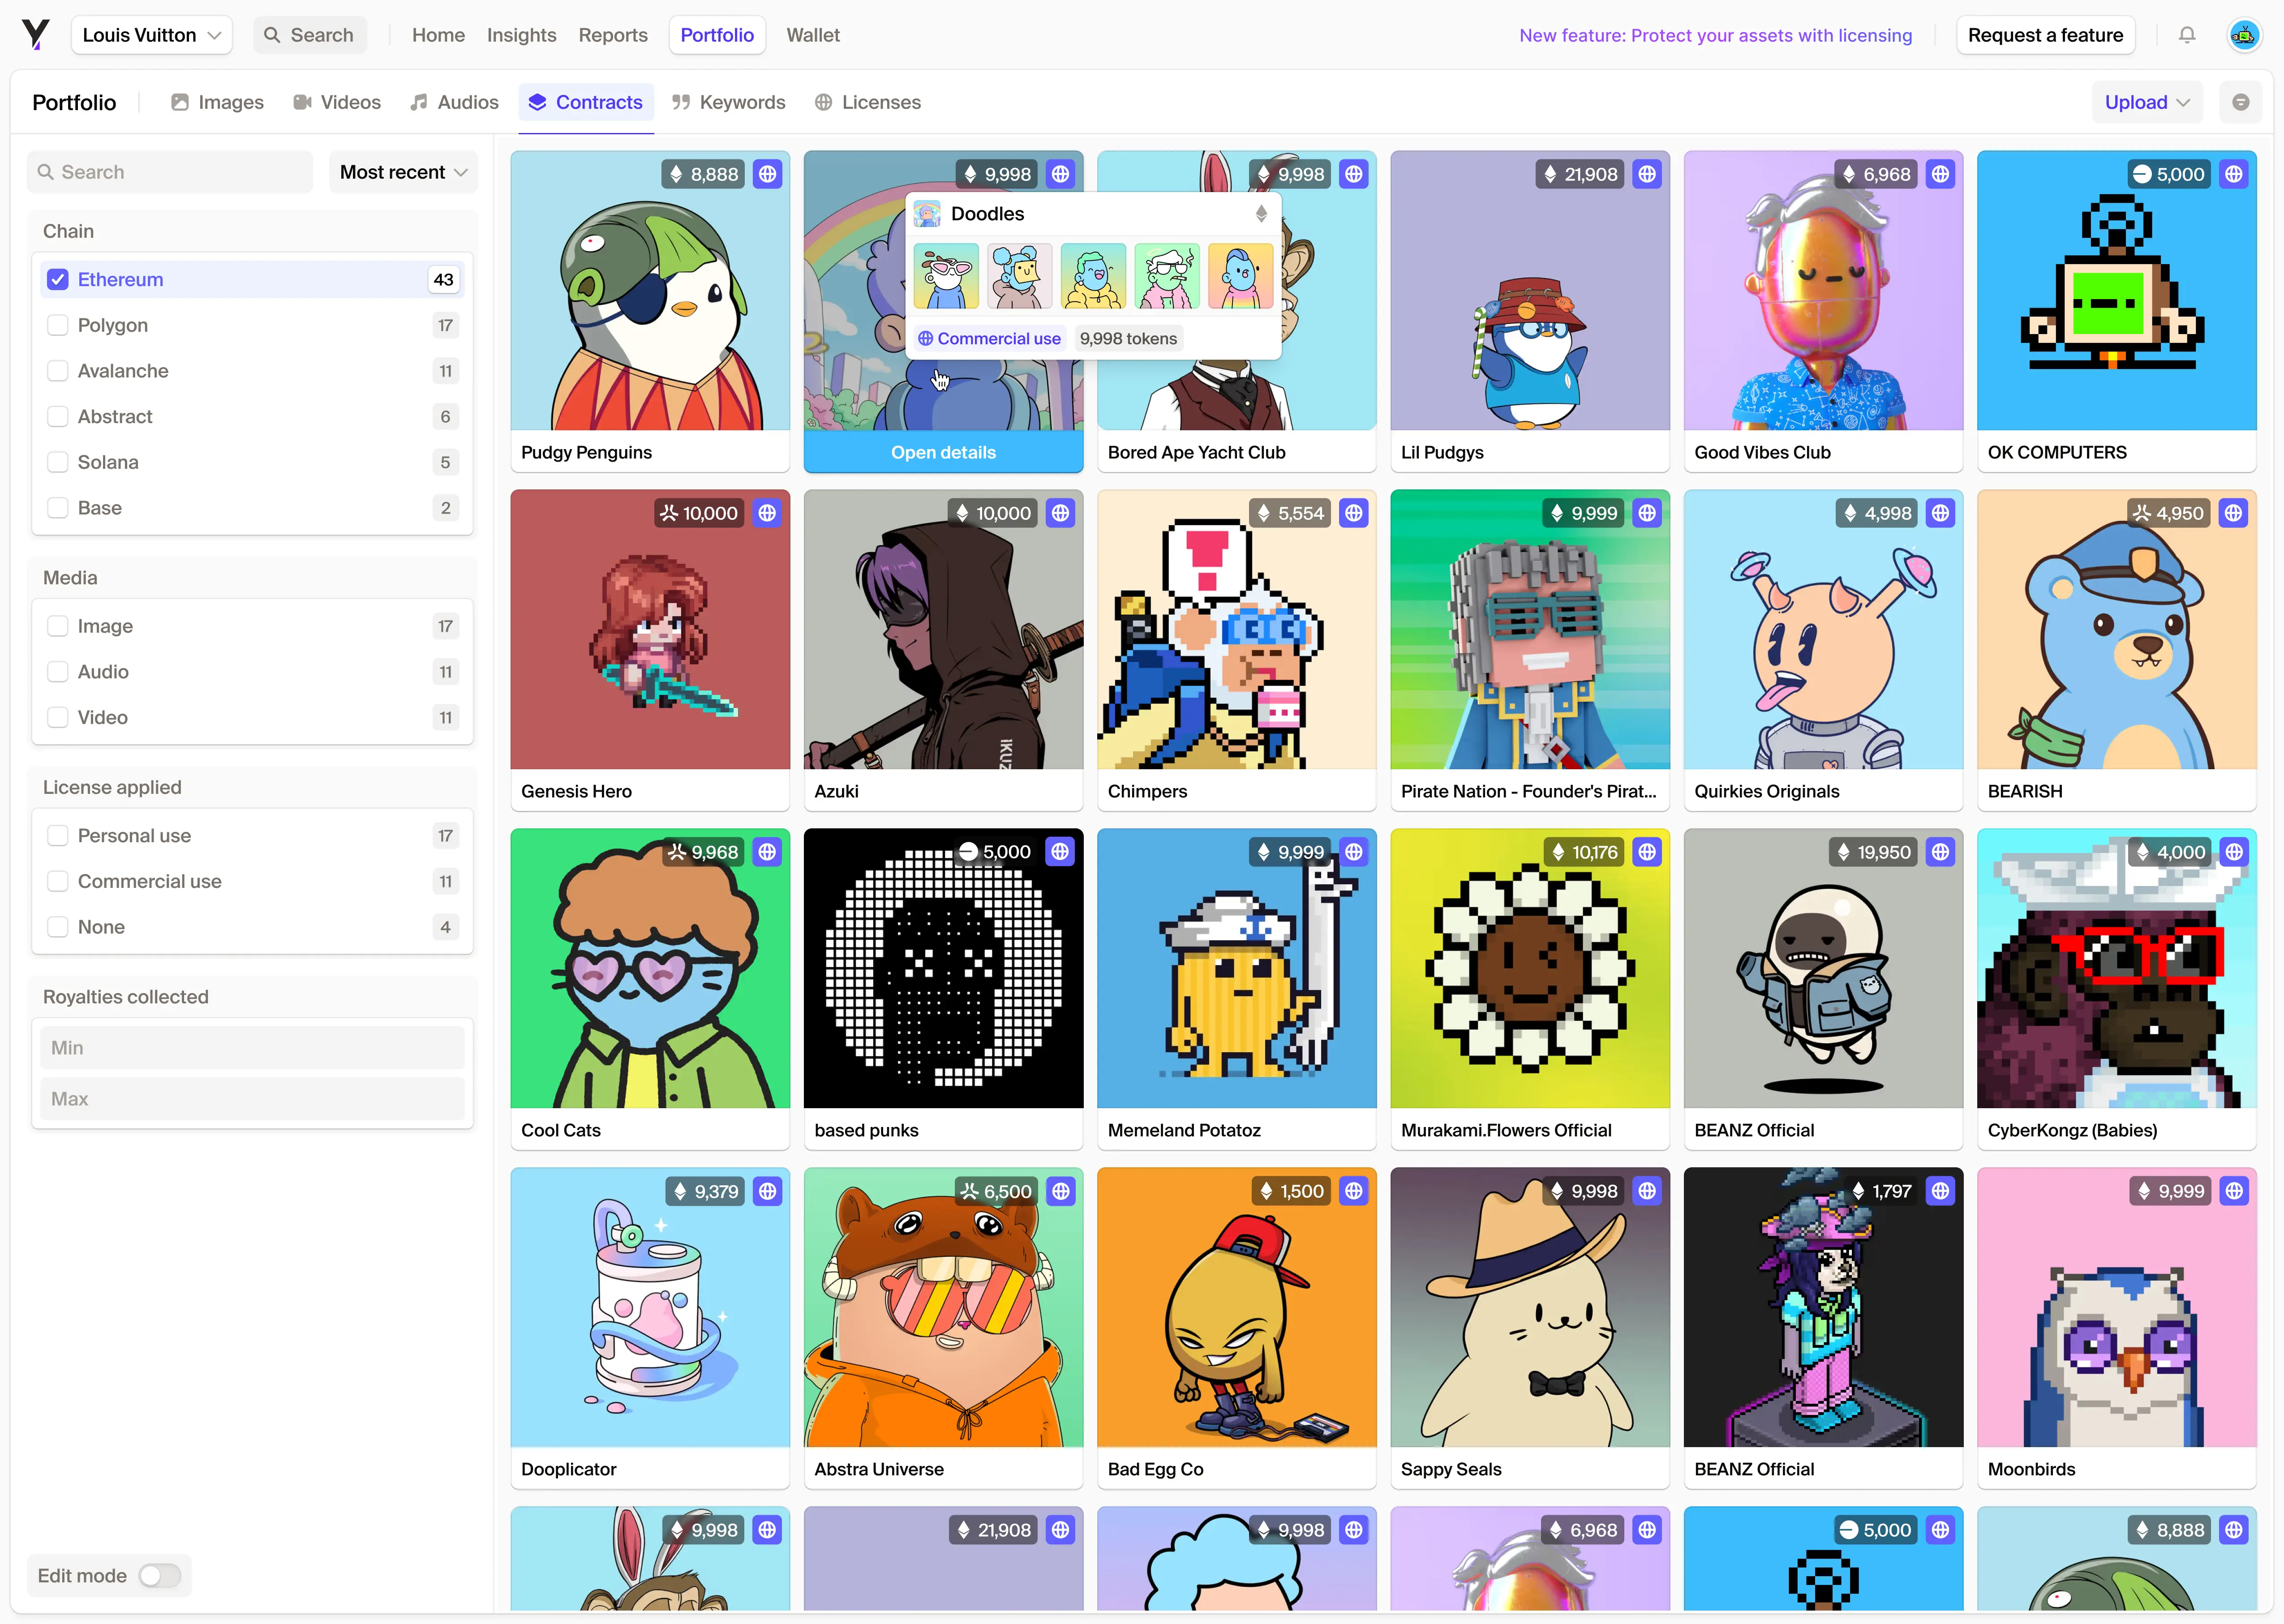Viewport: 2284px width, 1624px height.
Task: Open the Louis Vuitton workspace dropdown
Action: pos(151,35)
